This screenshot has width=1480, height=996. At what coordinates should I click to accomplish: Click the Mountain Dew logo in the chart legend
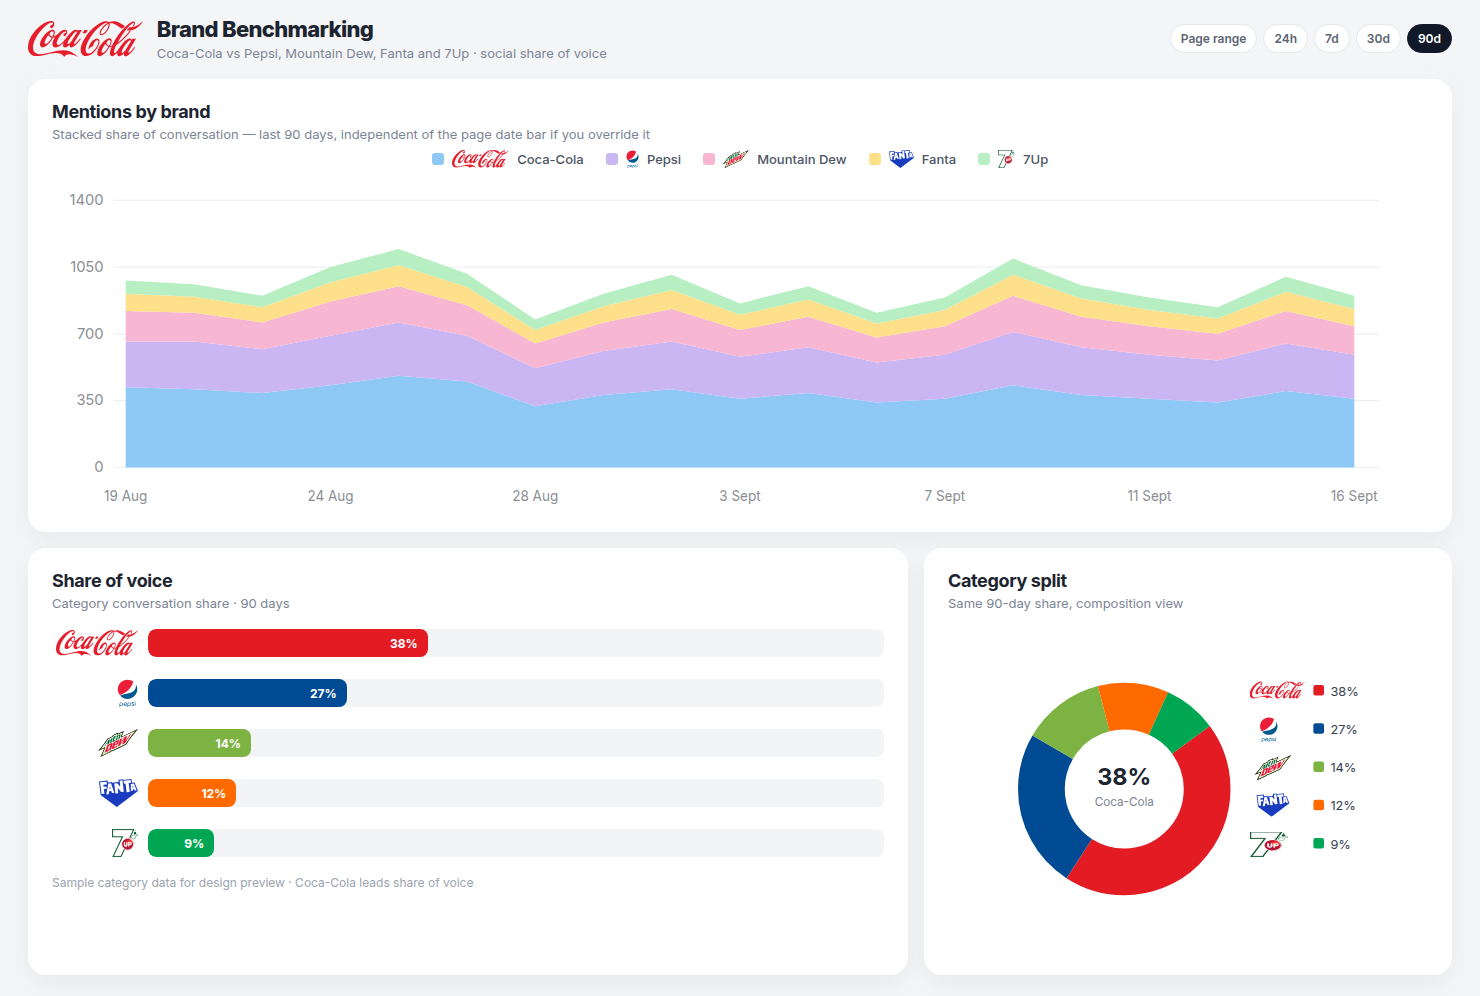735,159
